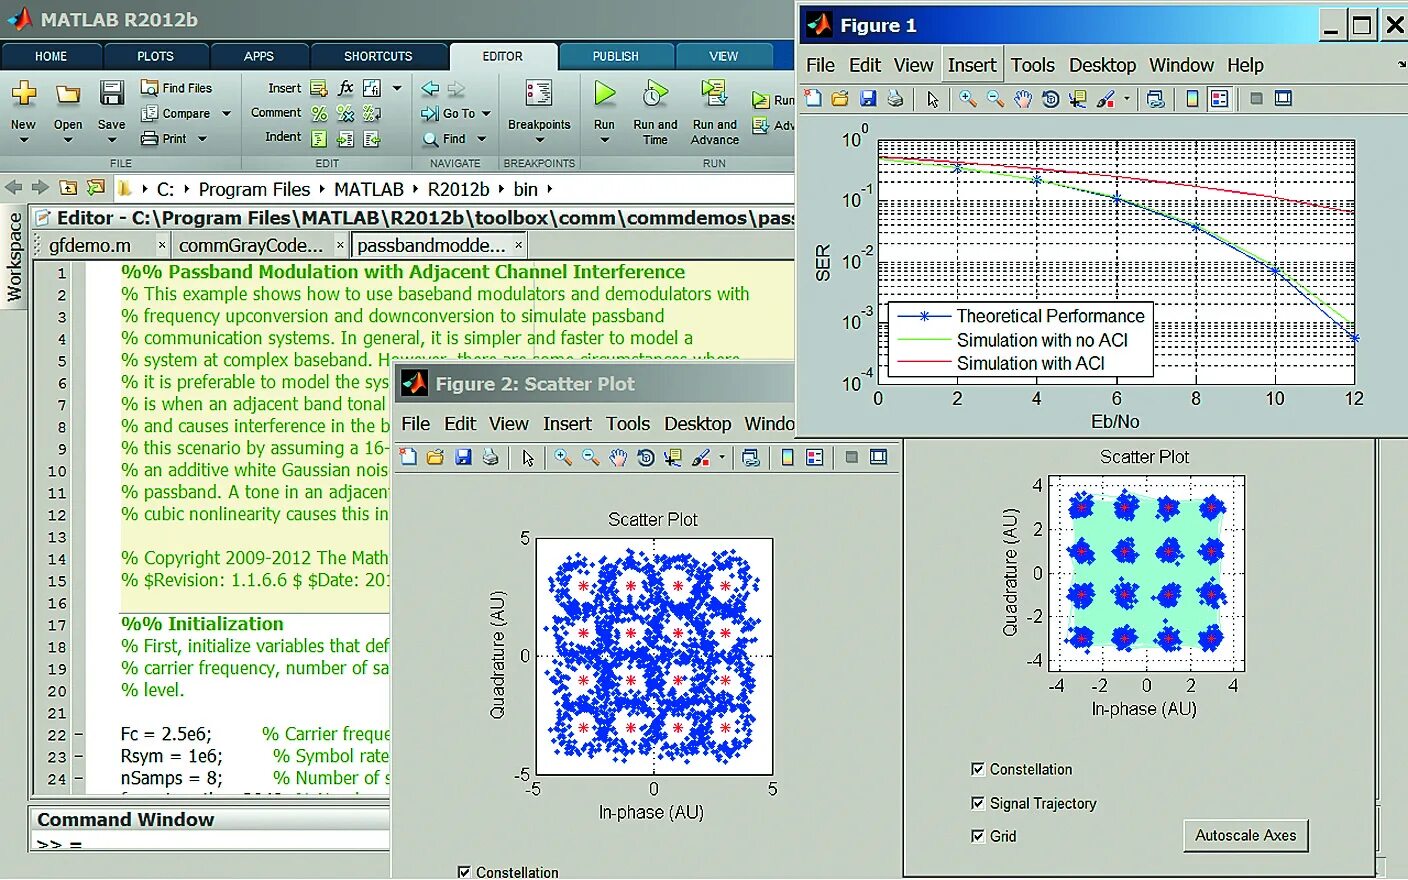Open the Run dropdown arrow

click(x=604, y=140)
